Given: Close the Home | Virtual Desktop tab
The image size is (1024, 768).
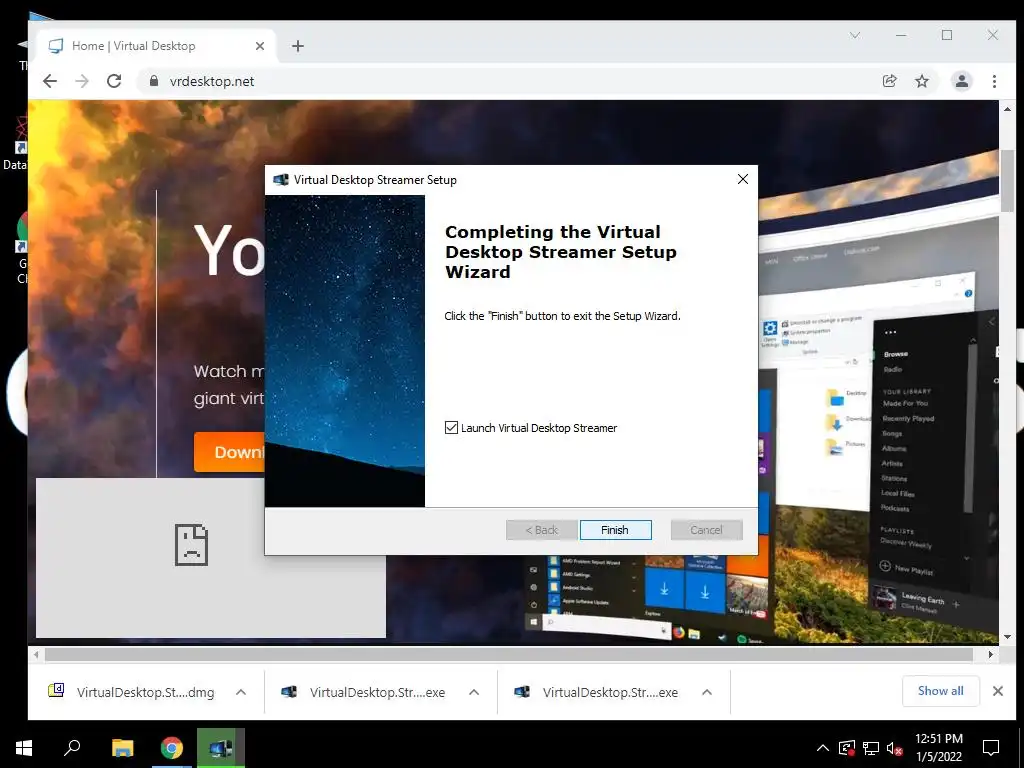Looking at the screenshot, I should pos(260,46).
